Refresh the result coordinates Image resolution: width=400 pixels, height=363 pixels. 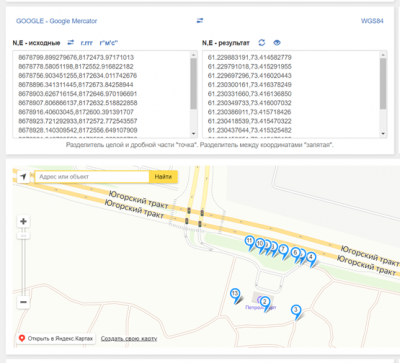coord(262,43)
